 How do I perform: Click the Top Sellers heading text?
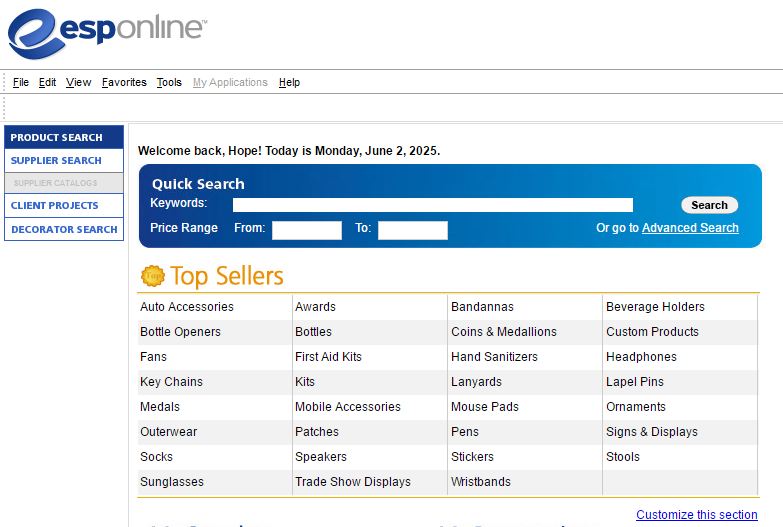pos(227,276)
